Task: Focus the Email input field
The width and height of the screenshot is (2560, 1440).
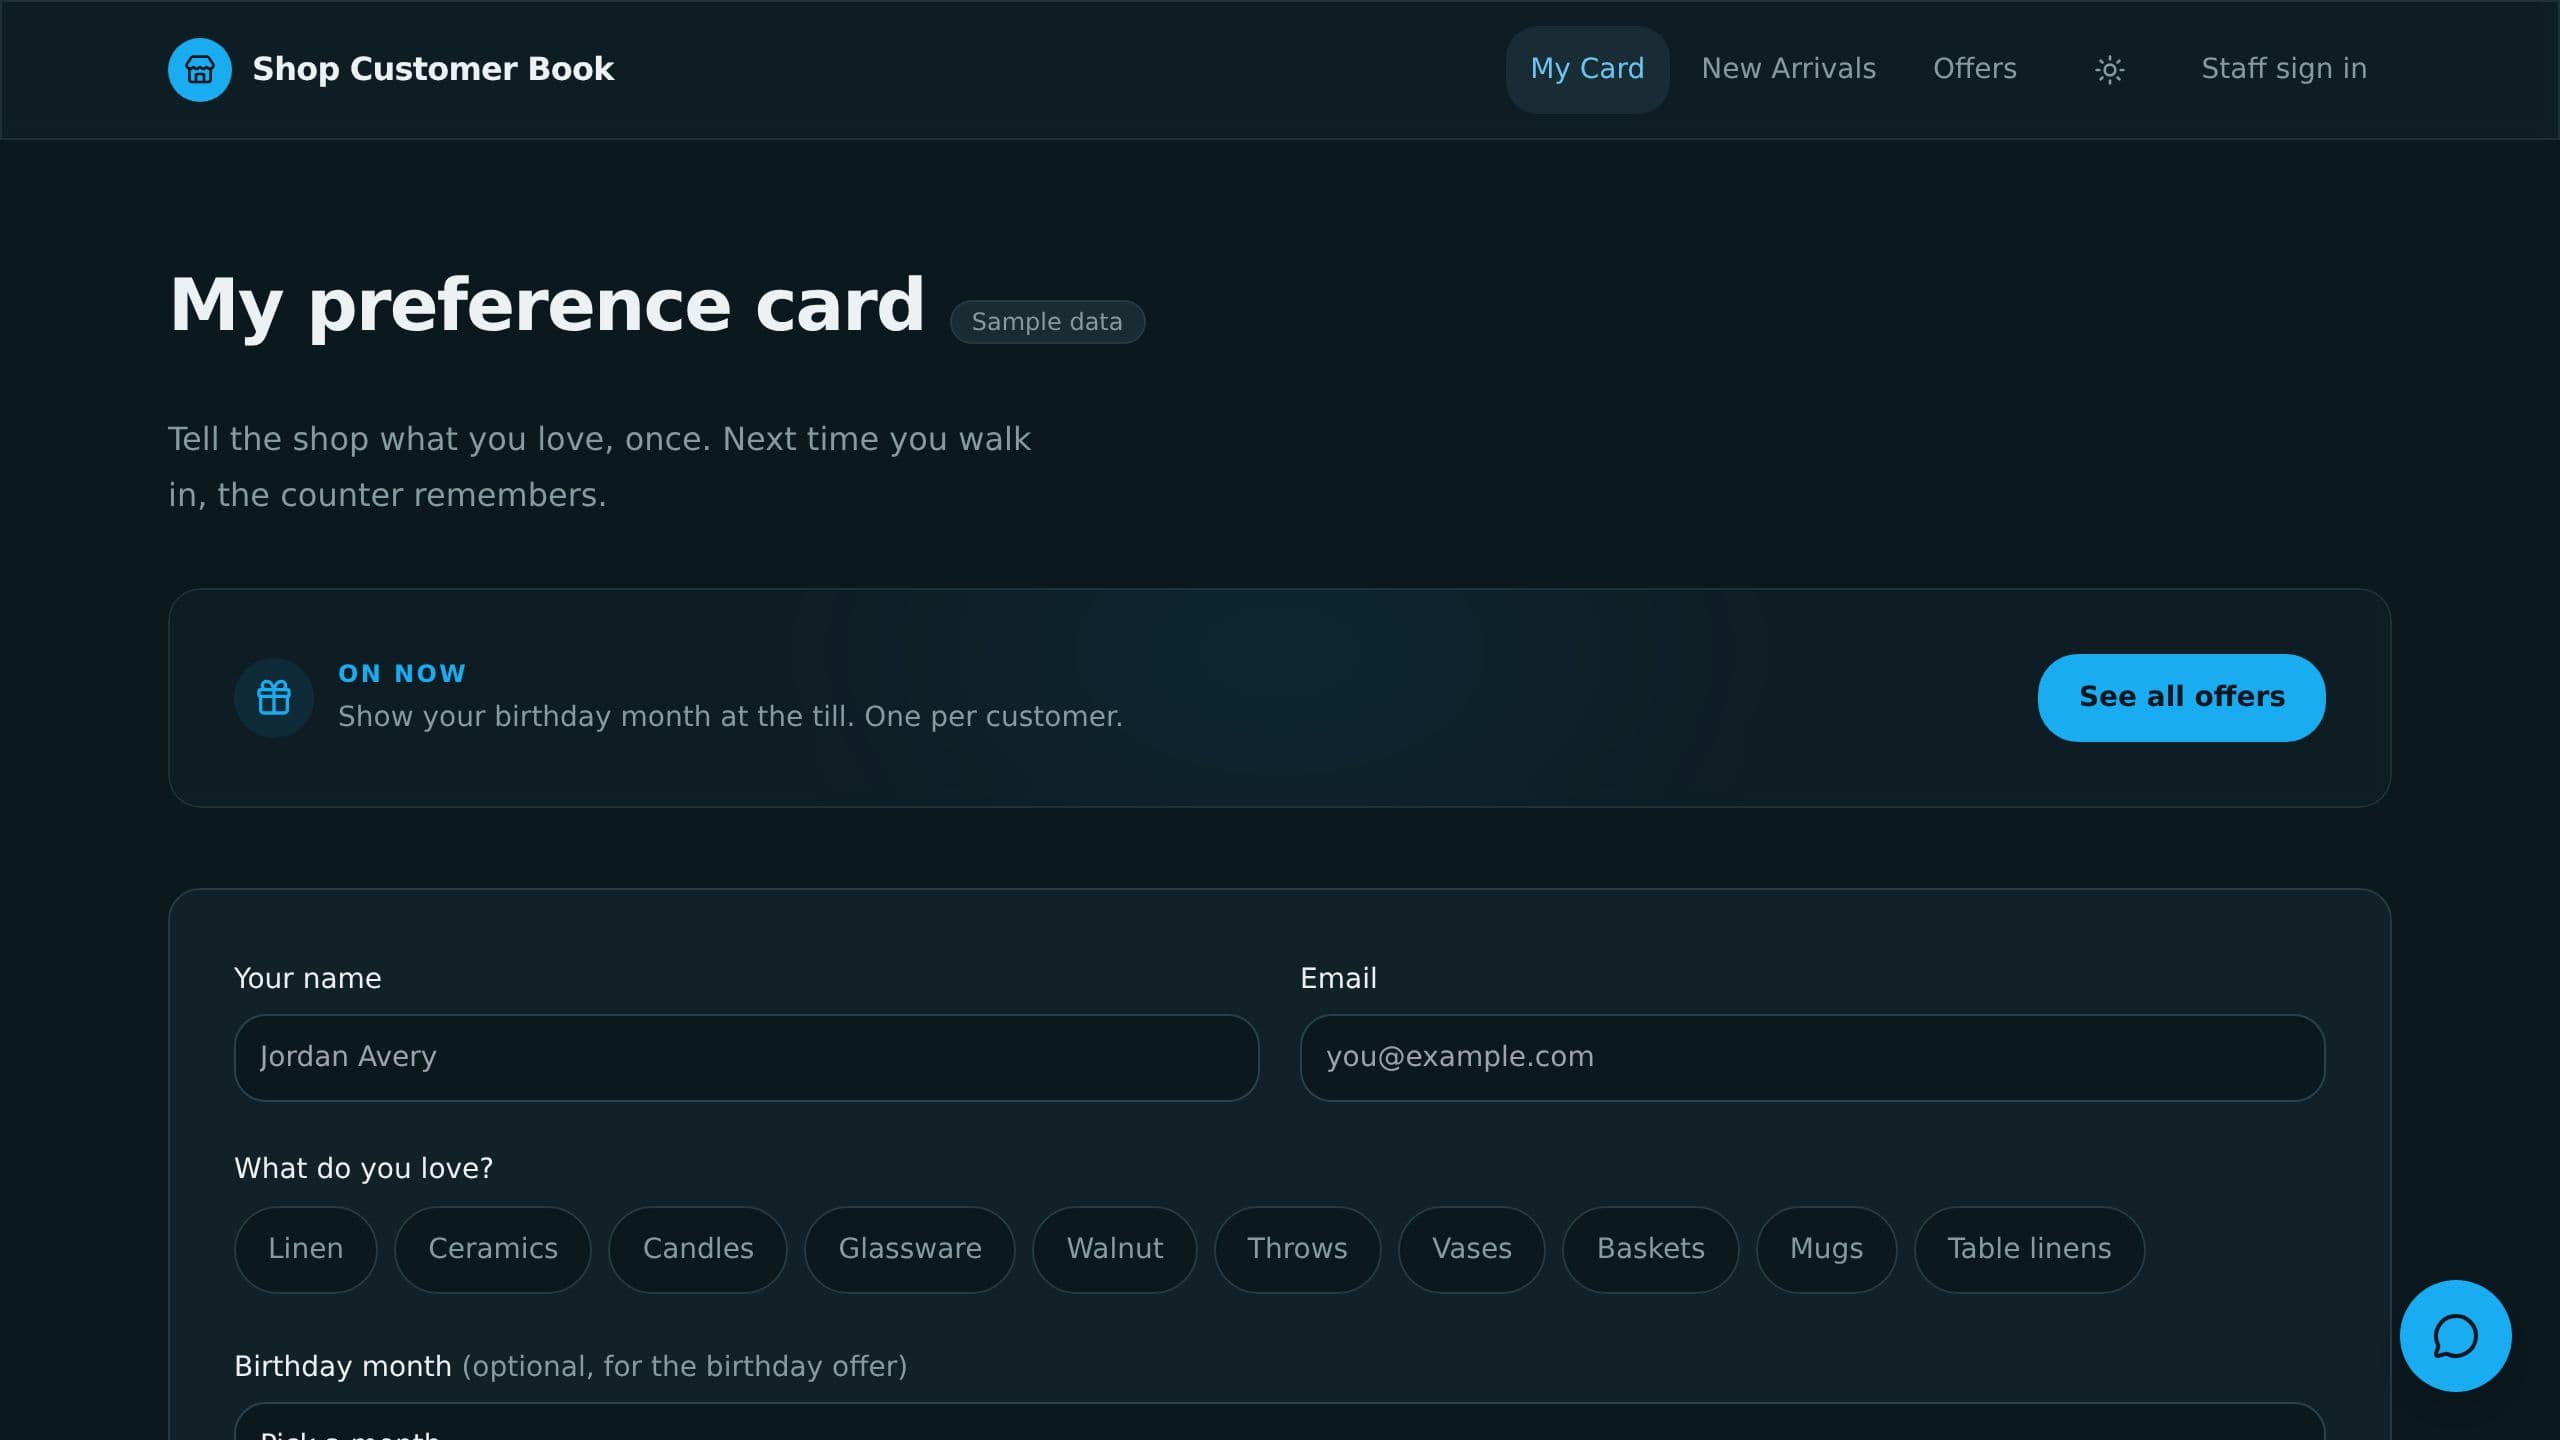Action: click(1812, 1057)
